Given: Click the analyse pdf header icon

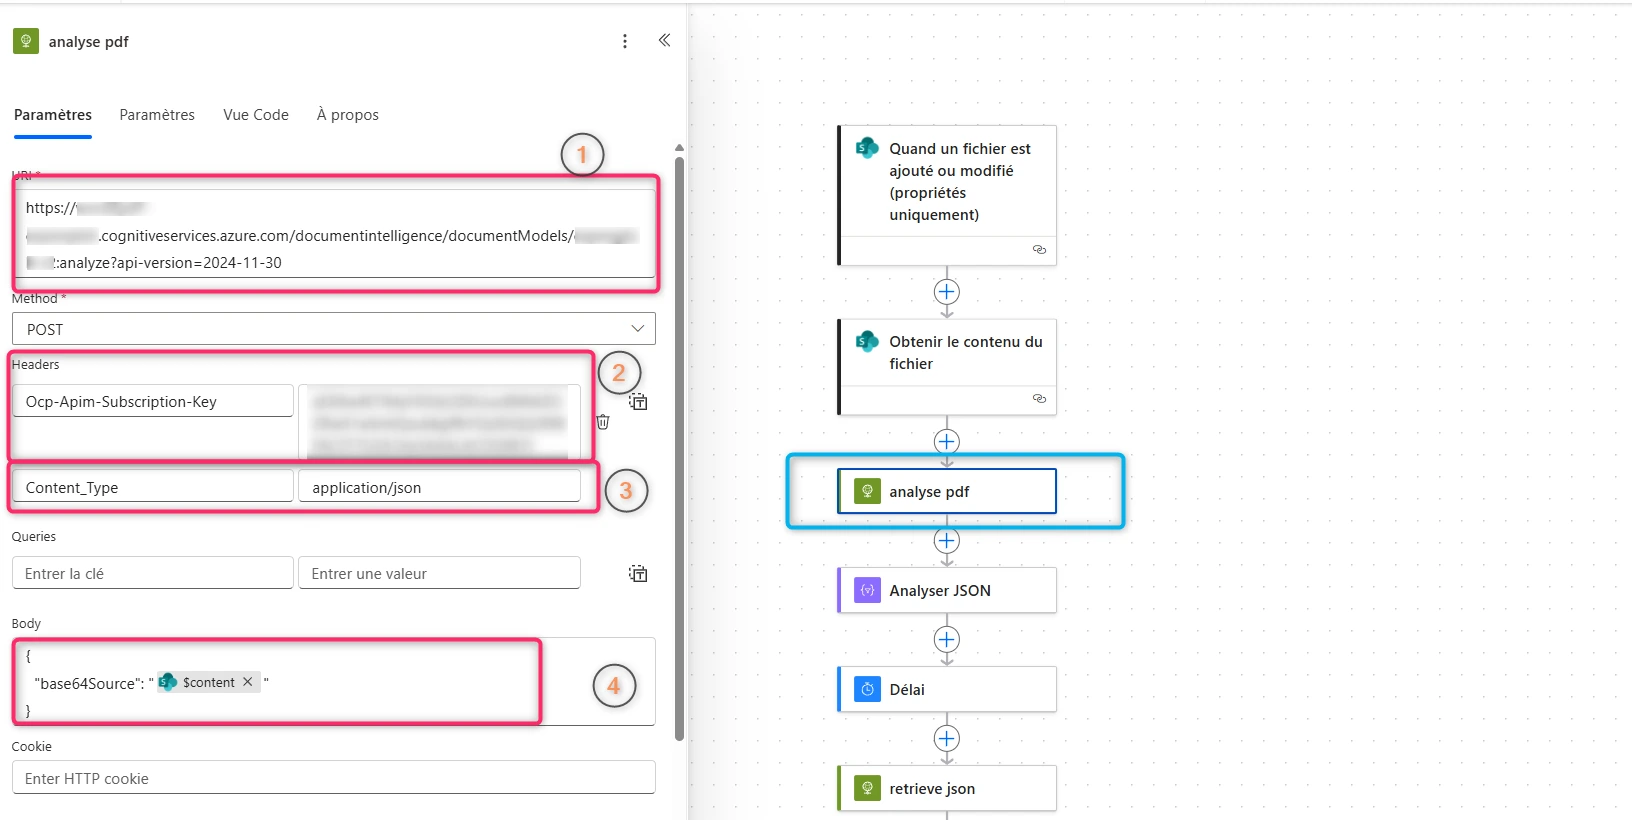Looking at the screenshot, I should pos(26,41).
